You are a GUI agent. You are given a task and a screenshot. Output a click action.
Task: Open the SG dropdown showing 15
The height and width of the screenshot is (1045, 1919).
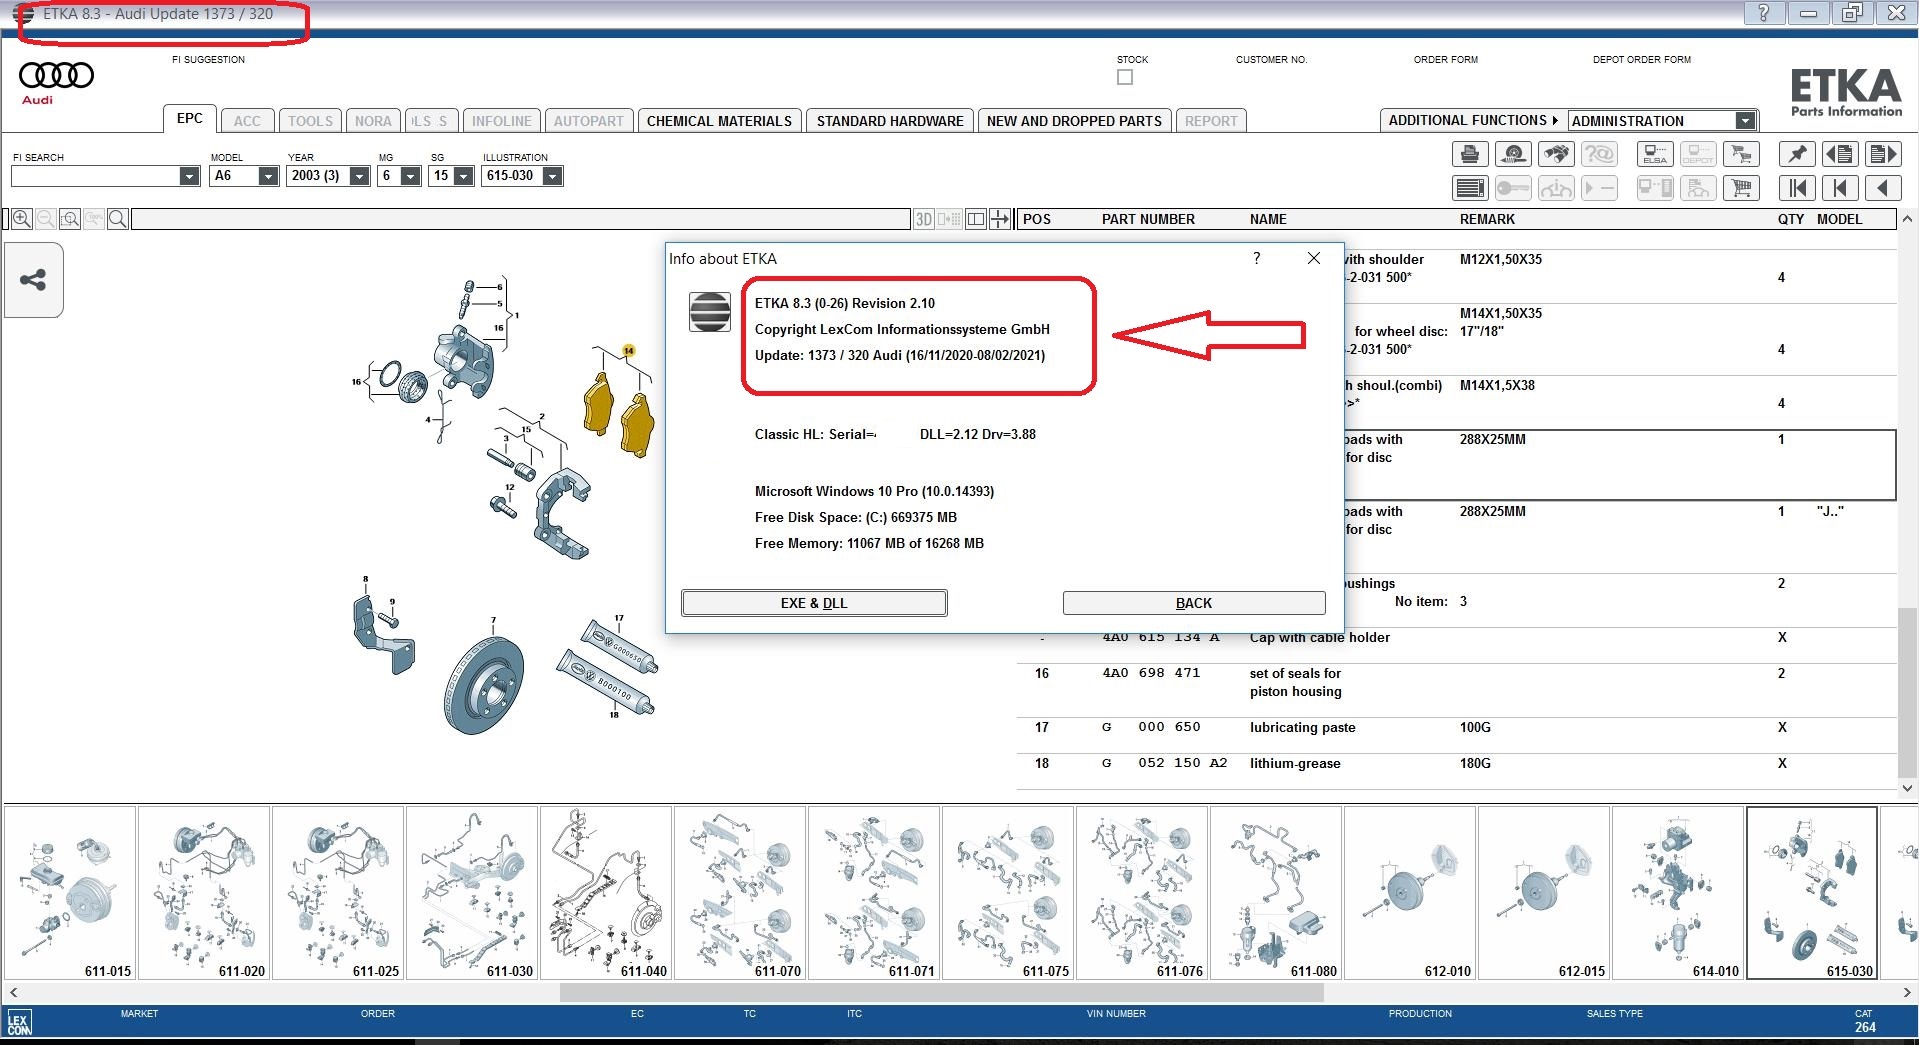point(463,176)
